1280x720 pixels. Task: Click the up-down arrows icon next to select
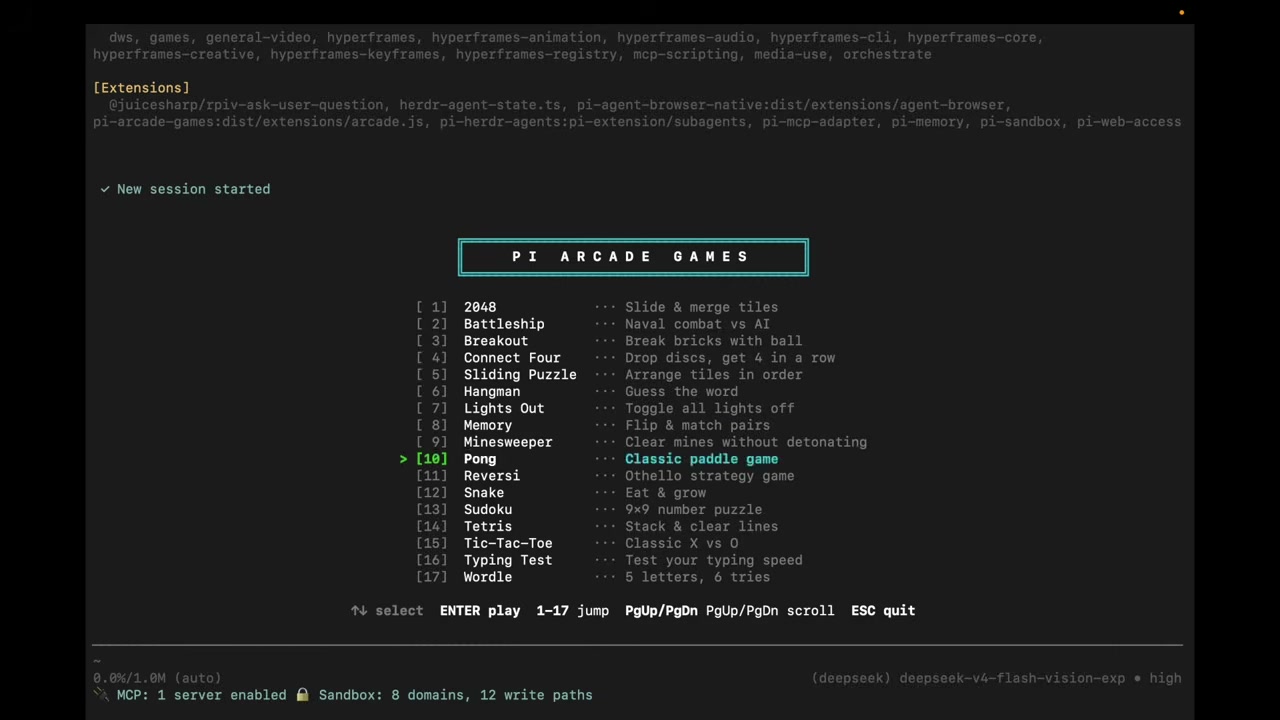[359, 611]
